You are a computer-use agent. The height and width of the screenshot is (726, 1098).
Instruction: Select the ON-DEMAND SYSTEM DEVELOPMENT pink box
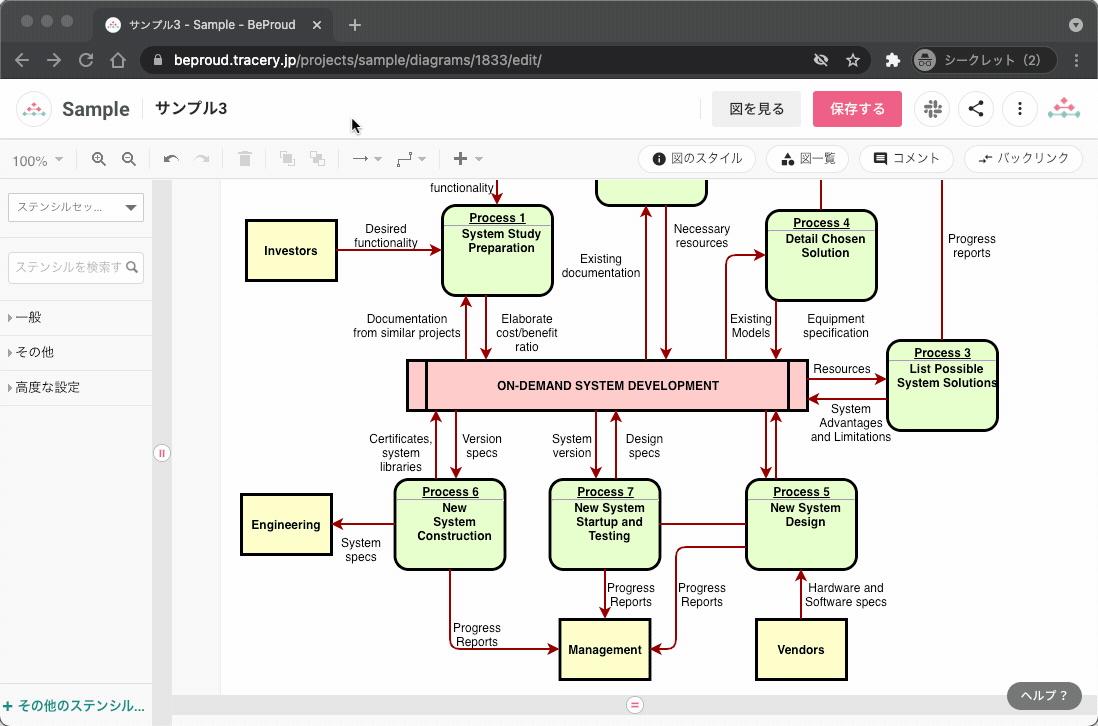click(607, 386)
